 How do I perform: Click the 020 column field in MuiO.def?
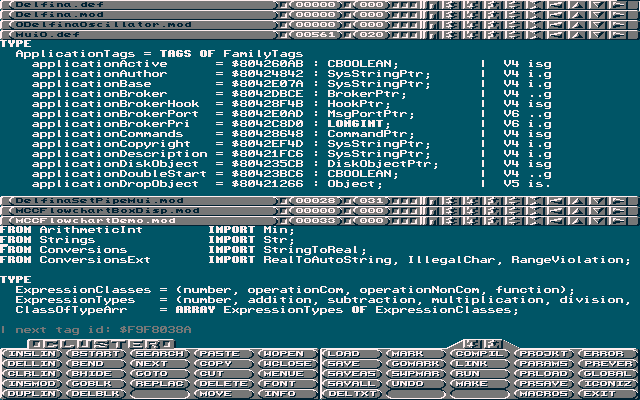[x=370, y=35]
